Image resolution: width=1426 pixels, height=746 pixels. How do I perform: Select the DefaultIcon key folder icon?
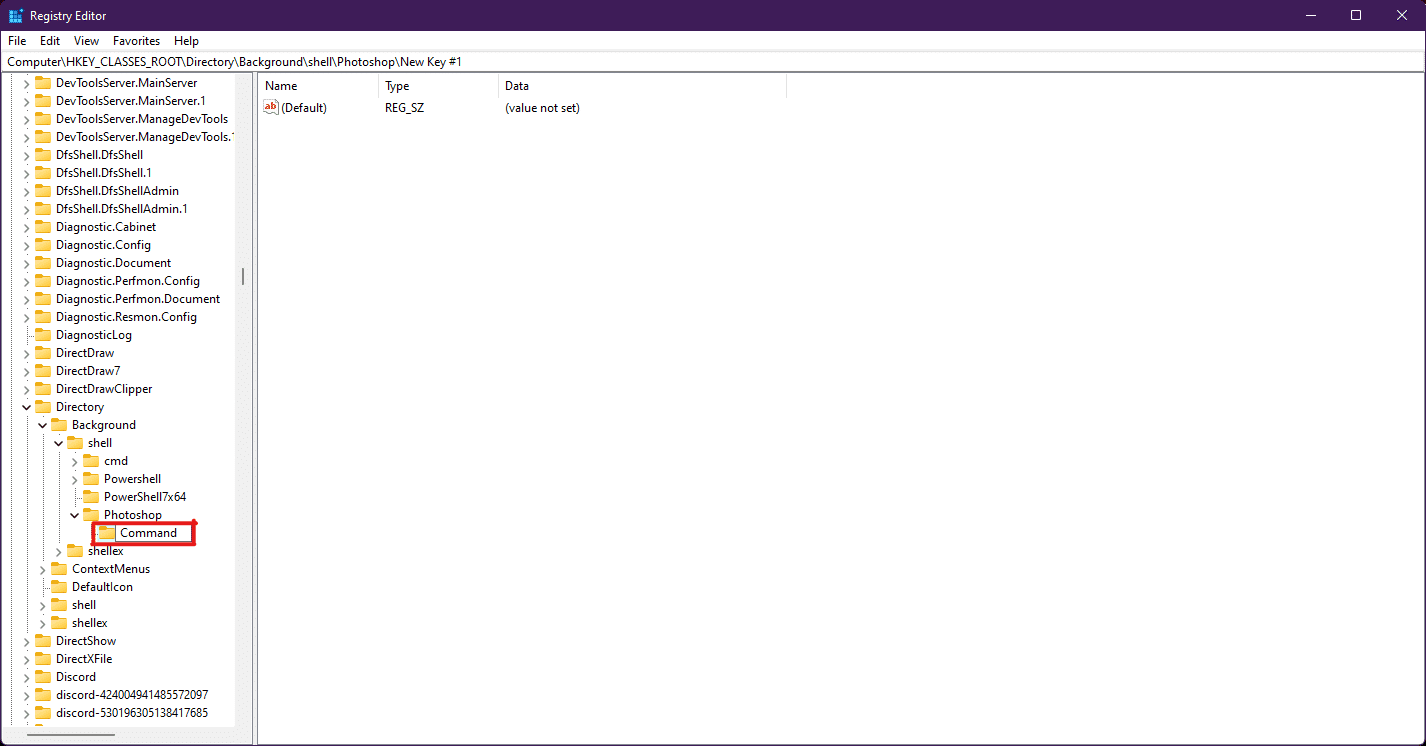tap(58, 586)
